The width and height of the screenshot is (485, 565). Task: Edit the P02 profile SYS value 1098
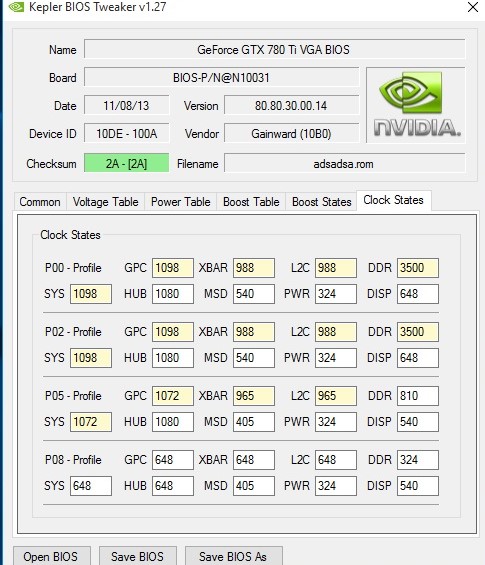click(x=91, y=358)
